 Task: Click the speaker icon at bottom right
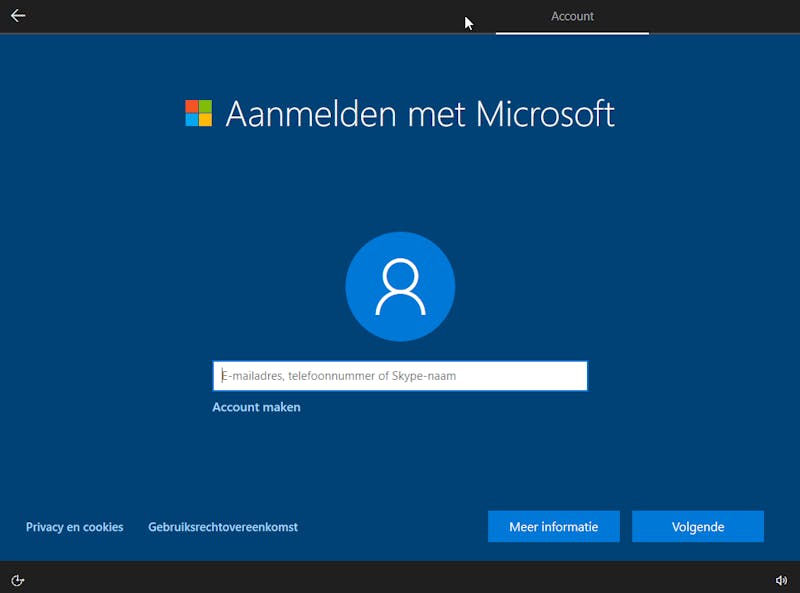782,578
